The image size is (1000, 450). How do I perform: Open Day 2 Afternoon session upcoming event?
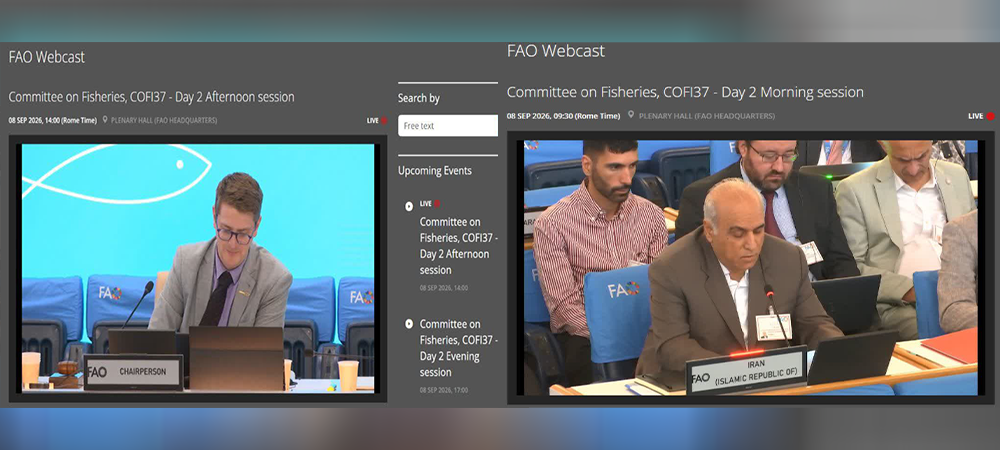click(459, 246)
